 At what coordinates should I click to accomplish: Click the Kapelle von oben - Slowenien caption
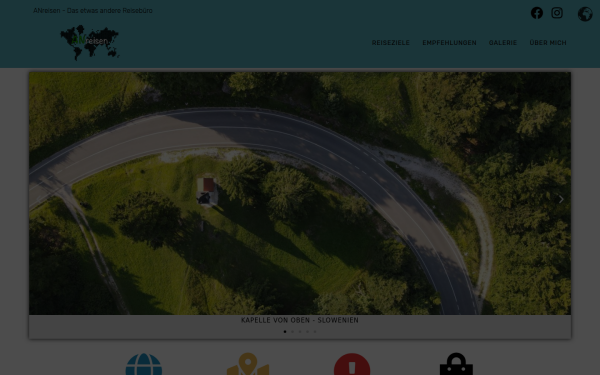300,320
